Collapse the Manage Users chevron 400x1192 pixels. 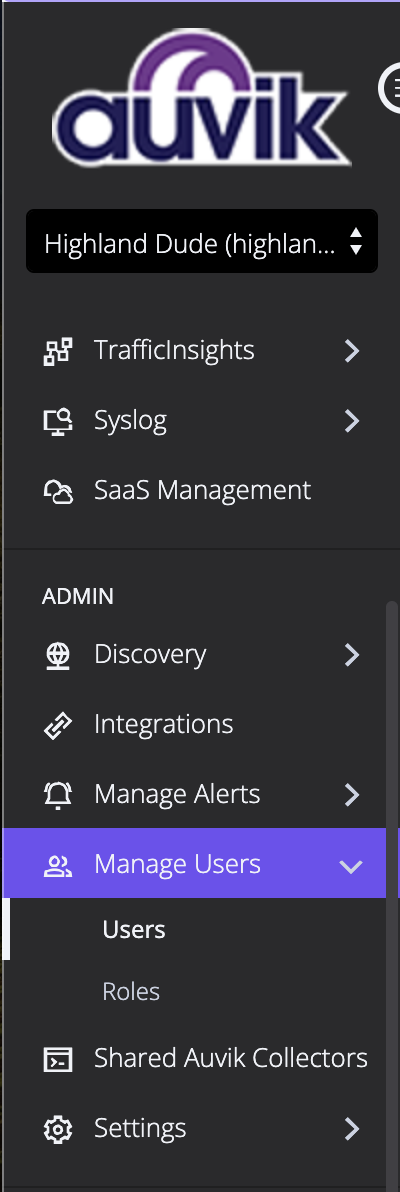[x=351, y=865]
